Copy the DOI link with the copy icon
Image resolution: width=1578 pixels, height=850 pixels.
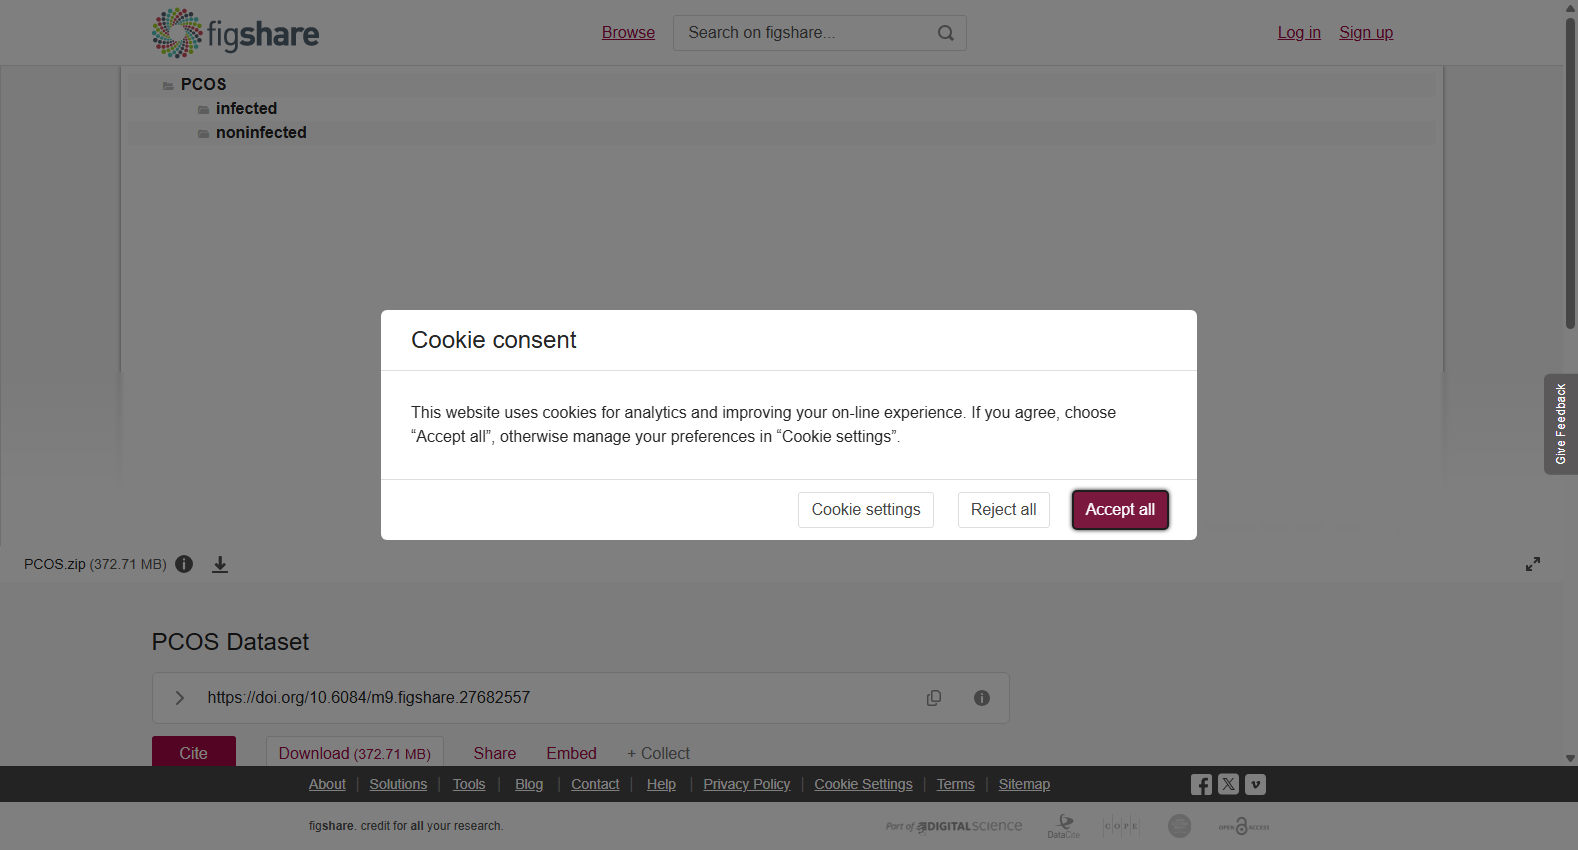(x=934, y=698)
